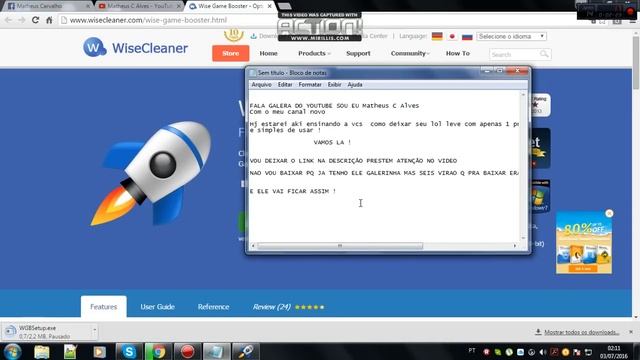Screen dimensions: 640x360
Task: Click the browser address bar
Action: [318, 20]
